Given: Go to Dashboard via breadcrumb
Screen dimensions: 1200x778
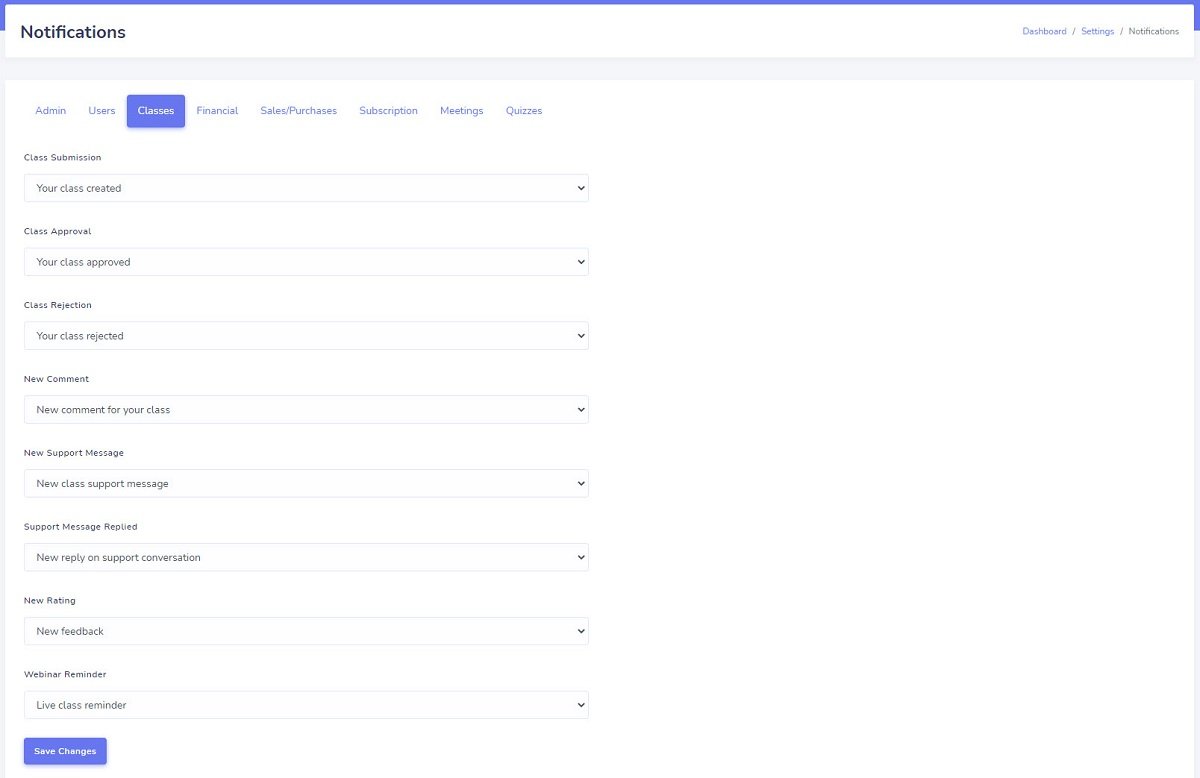Looking at the screenshot, I should click(x=1044, y=32).
